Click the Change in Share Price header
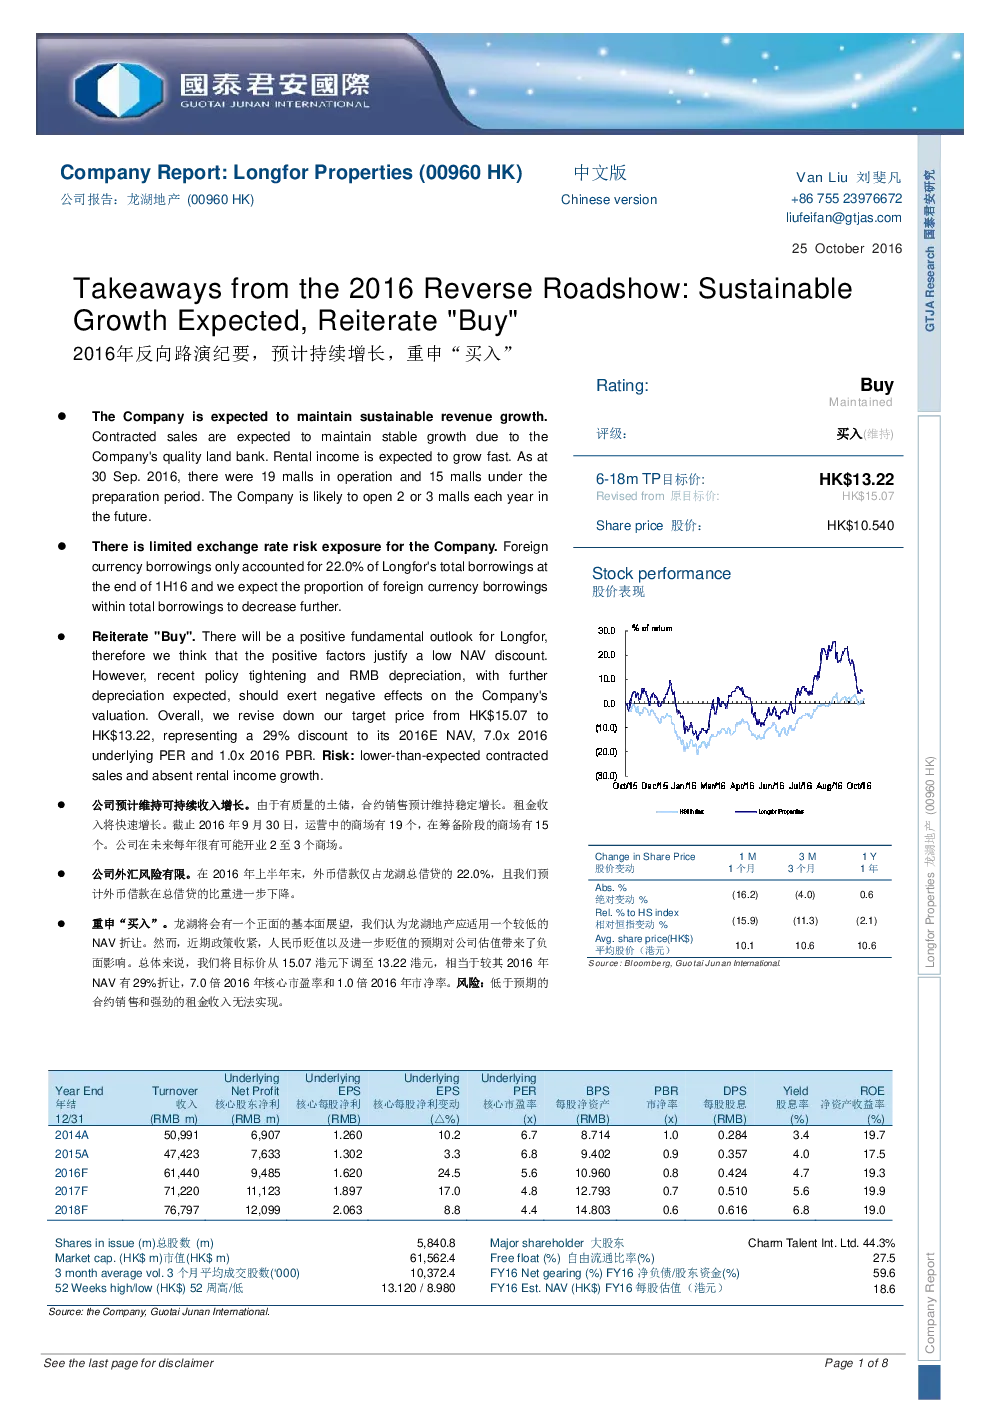 [645, 856]
